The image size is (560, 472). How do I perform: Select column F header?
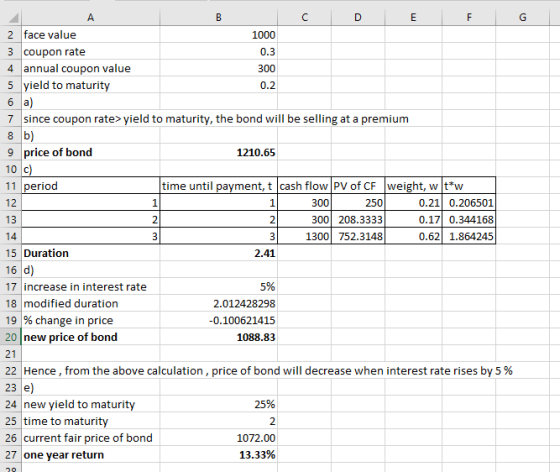[x=469, y=17]
